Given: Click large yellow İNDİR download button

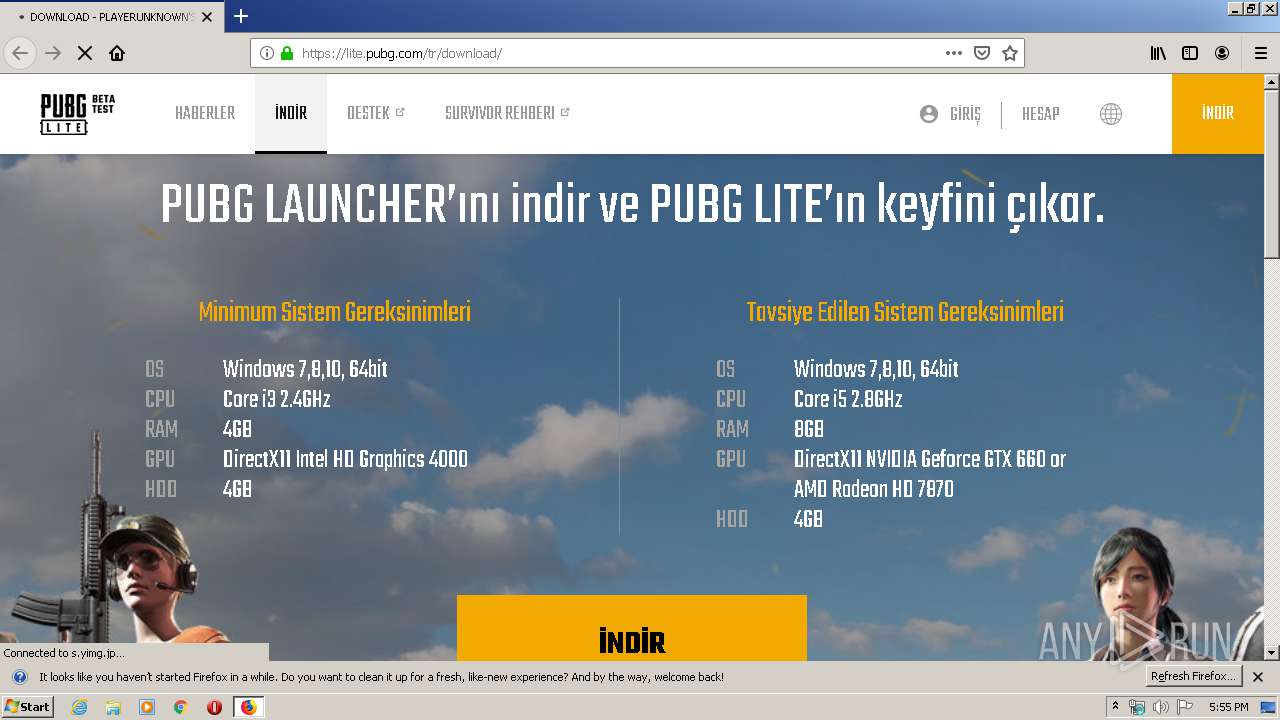Looking at the screenshot, I should (632, 628).
